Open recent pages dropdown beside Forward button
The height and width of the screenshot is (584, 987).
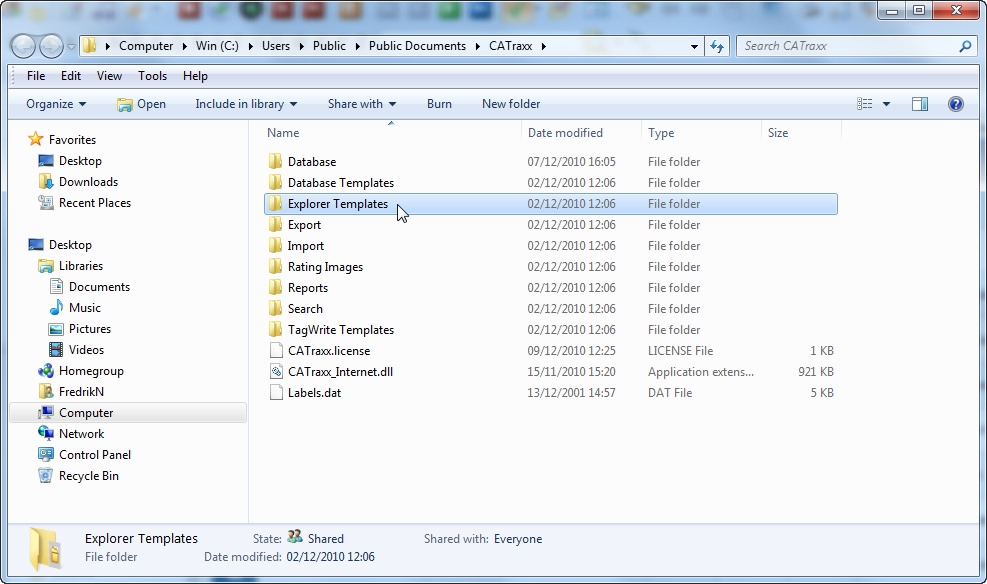pyautogui.click(x=71, y=47)
